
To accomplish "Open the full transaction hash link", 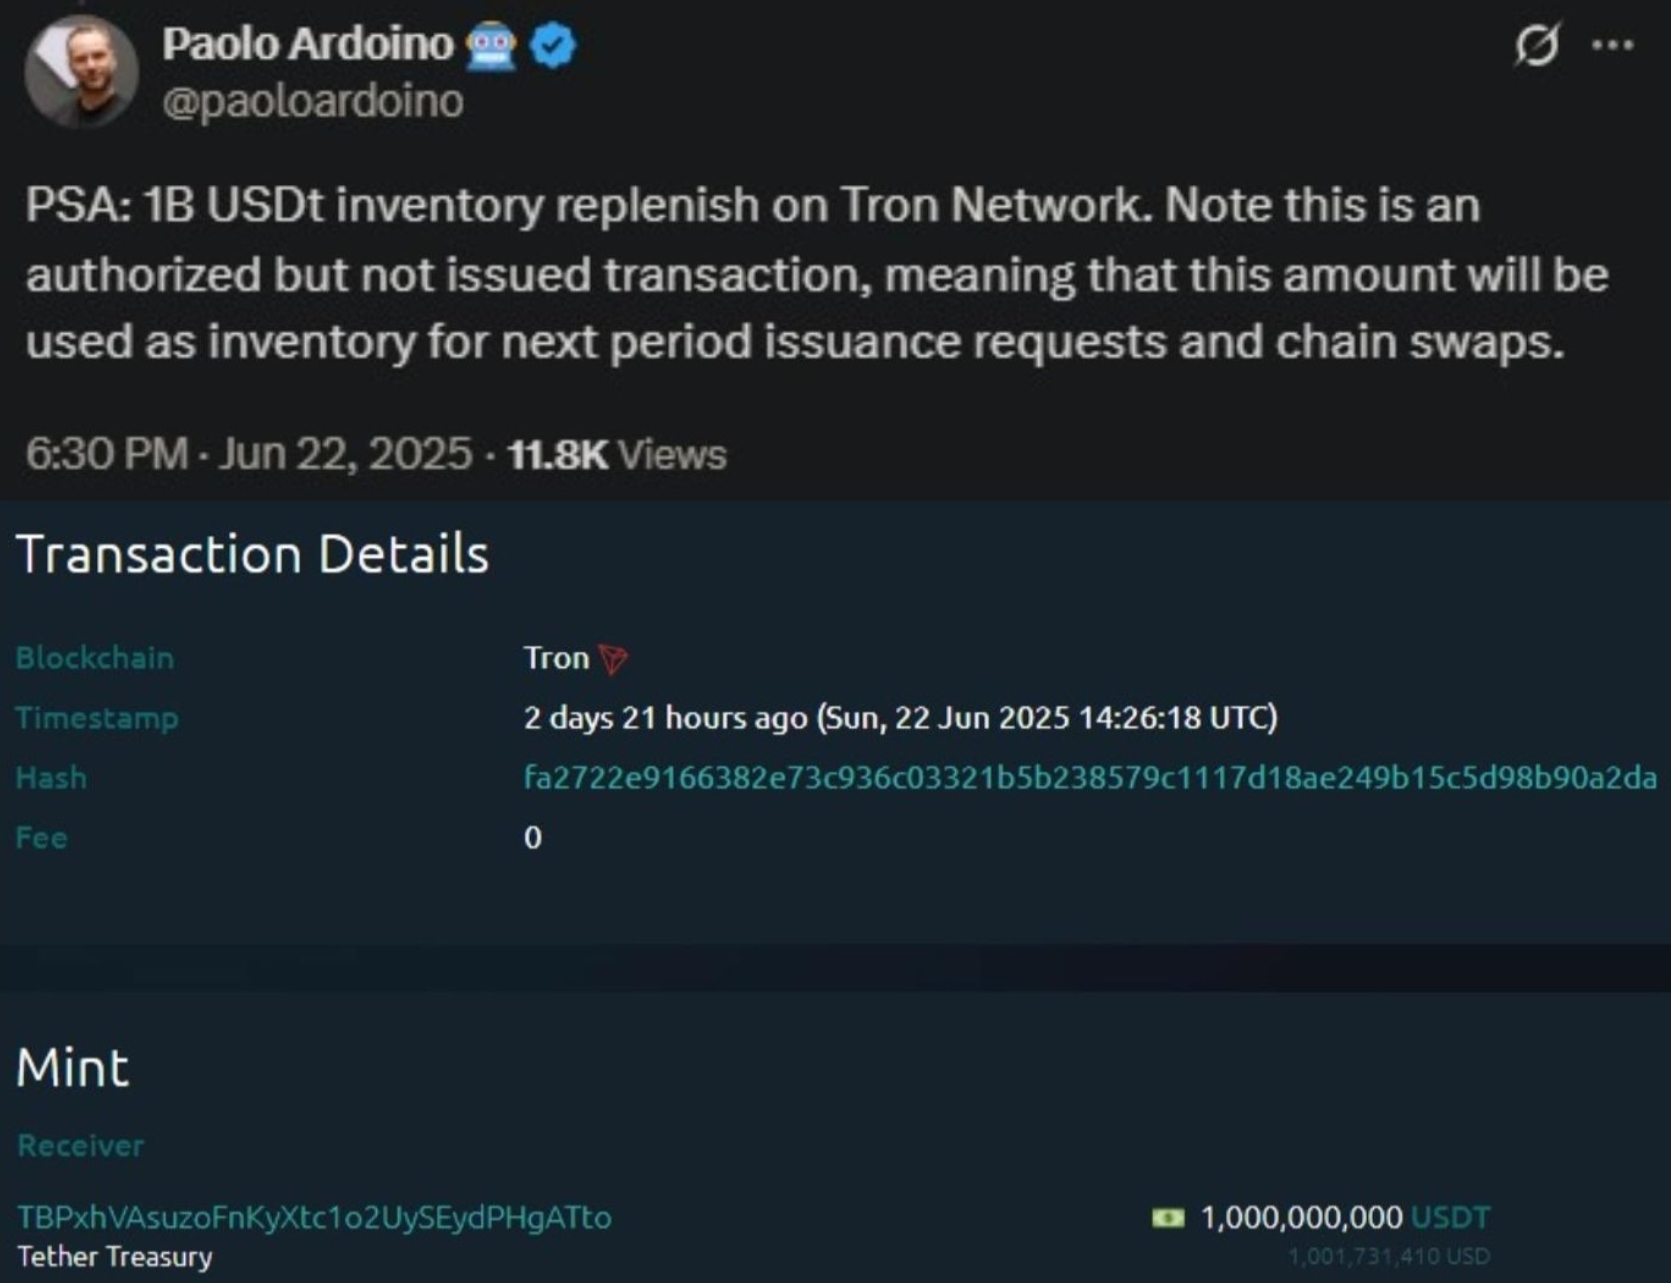I will [x=1090, y=778].
